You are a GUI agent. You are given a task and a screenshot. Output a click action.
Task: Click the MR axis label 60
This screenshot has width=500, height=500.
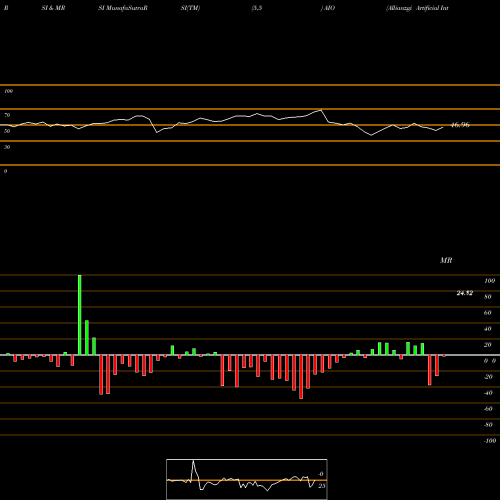[x=488, y=313]
